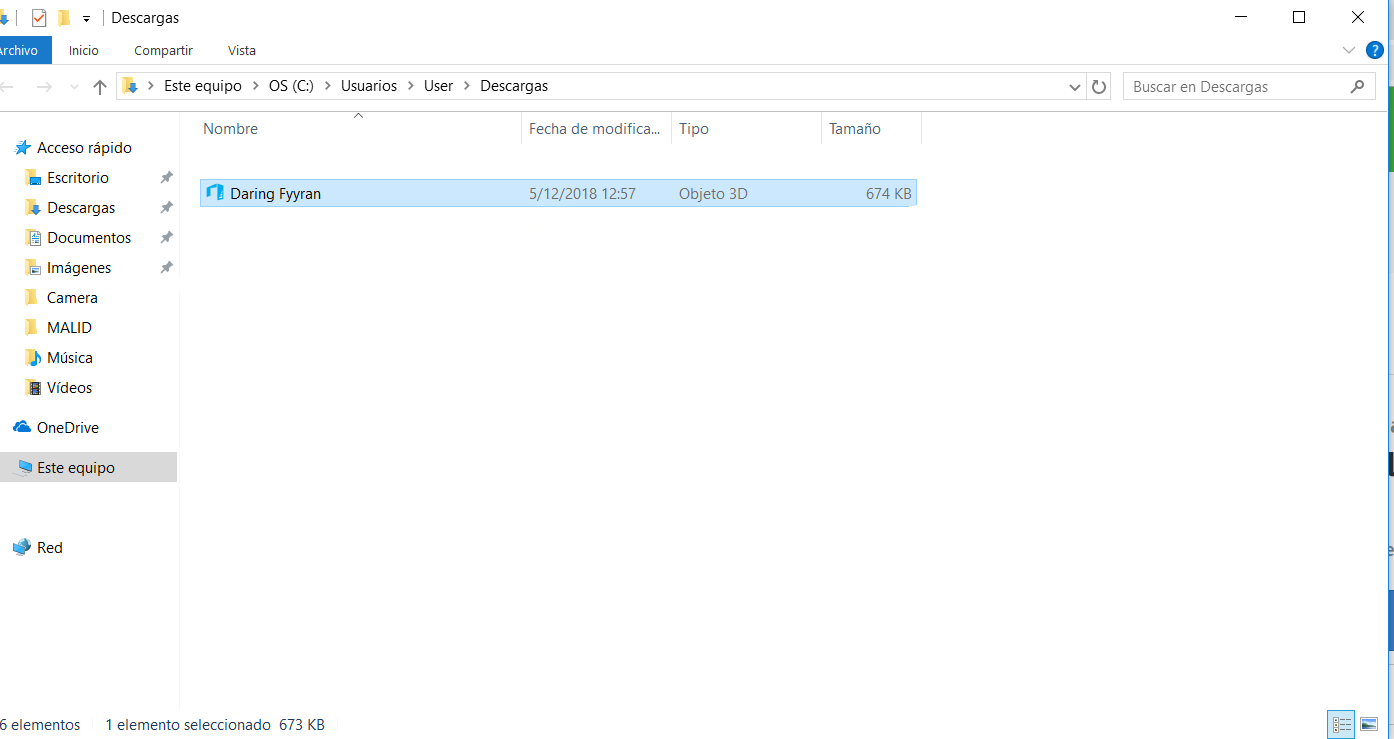Click the Acceso rápido star icon
1394x739 pixels.
22,148
